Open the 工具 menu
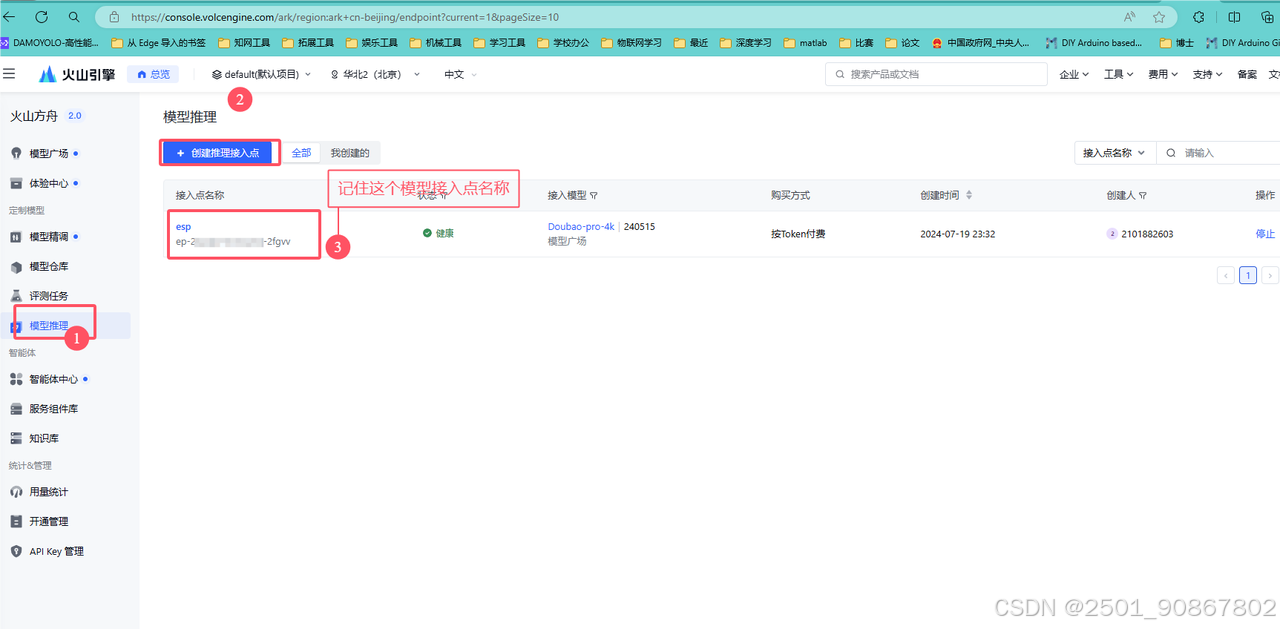Screen dimensions: 1280x629 [x=1118, y=74]
